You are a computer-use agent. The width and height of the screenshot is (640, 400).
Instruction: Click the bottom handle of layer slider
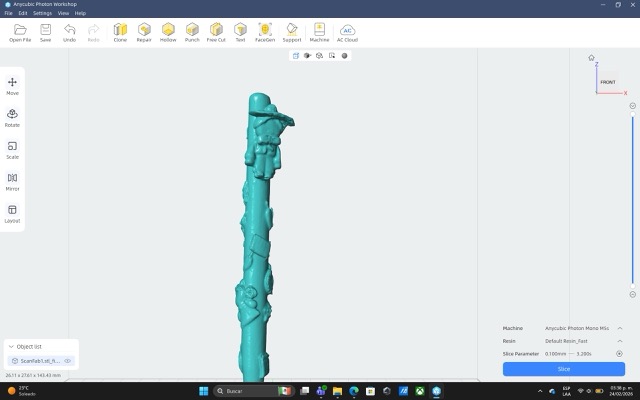click(633, 286)
